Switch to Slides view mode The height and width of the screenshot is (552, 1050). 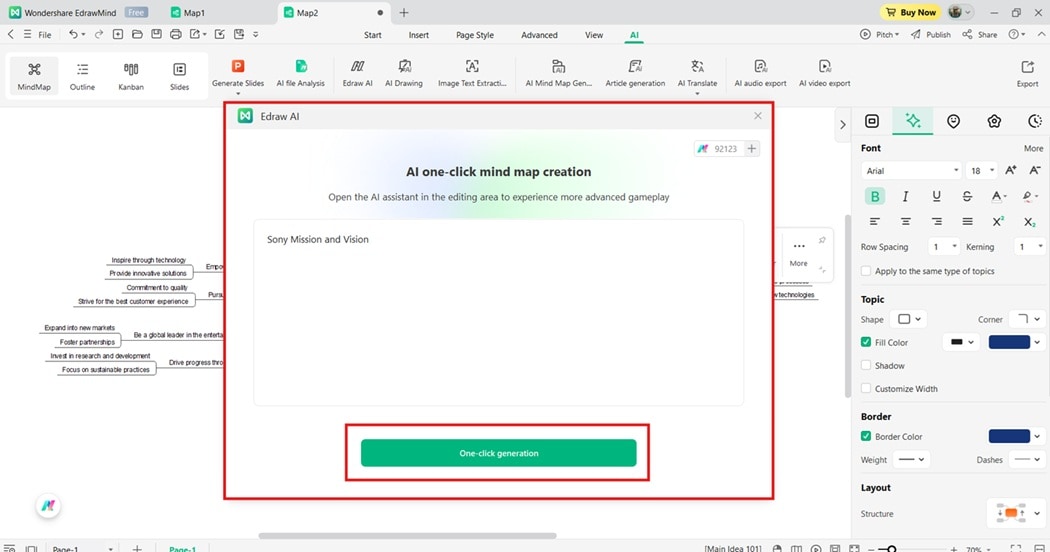(179, 76)
